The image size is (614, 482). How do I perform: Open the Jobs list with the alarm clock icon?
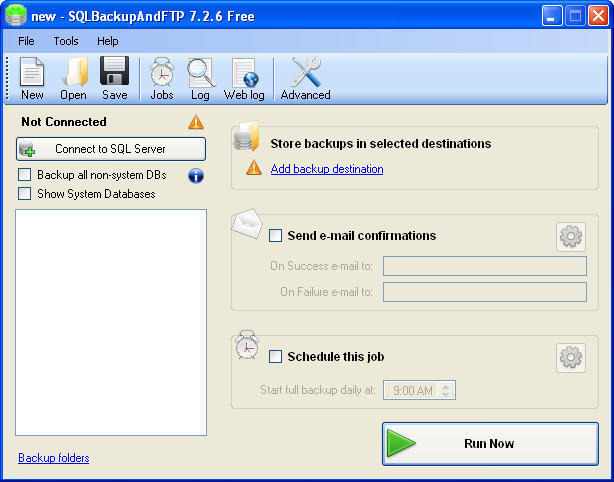pyautogui.click(x=162, y=79)
